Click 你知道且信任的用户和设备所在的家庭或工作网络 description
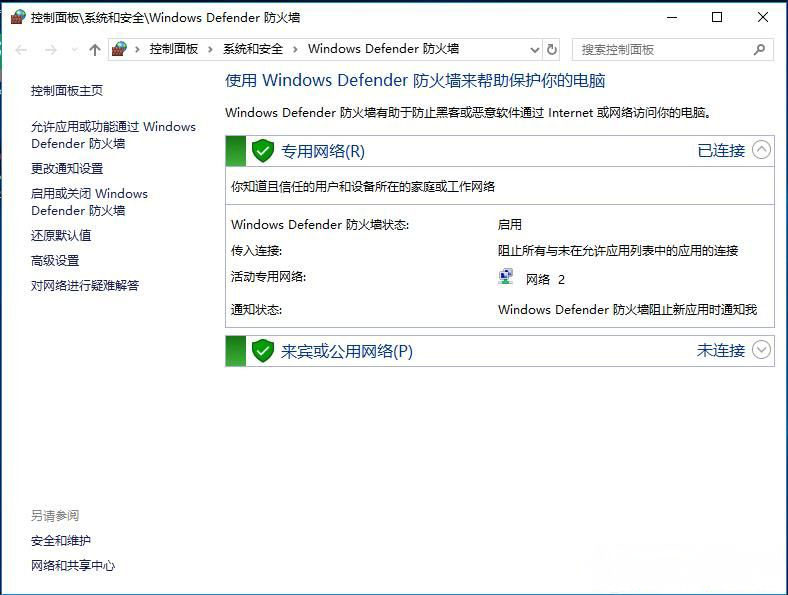 point(363,186)
